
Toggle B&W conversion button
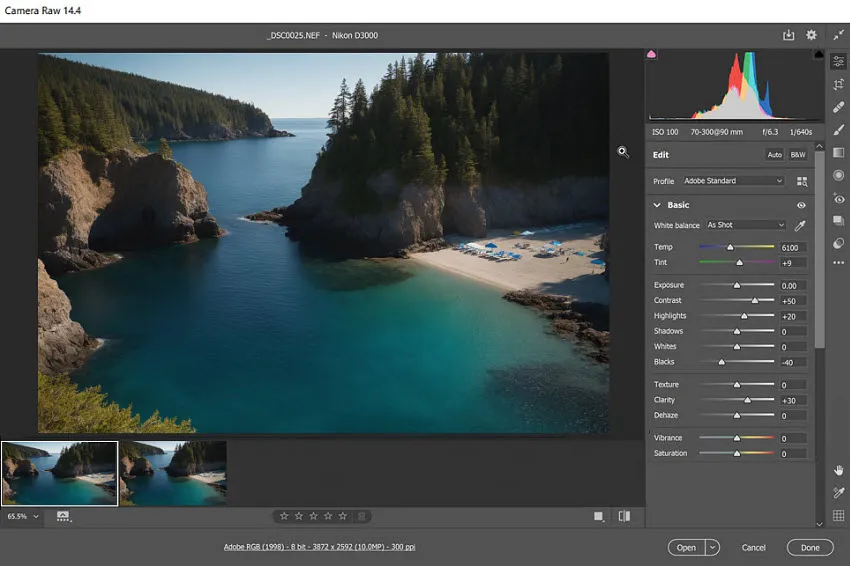click(798, 155)
